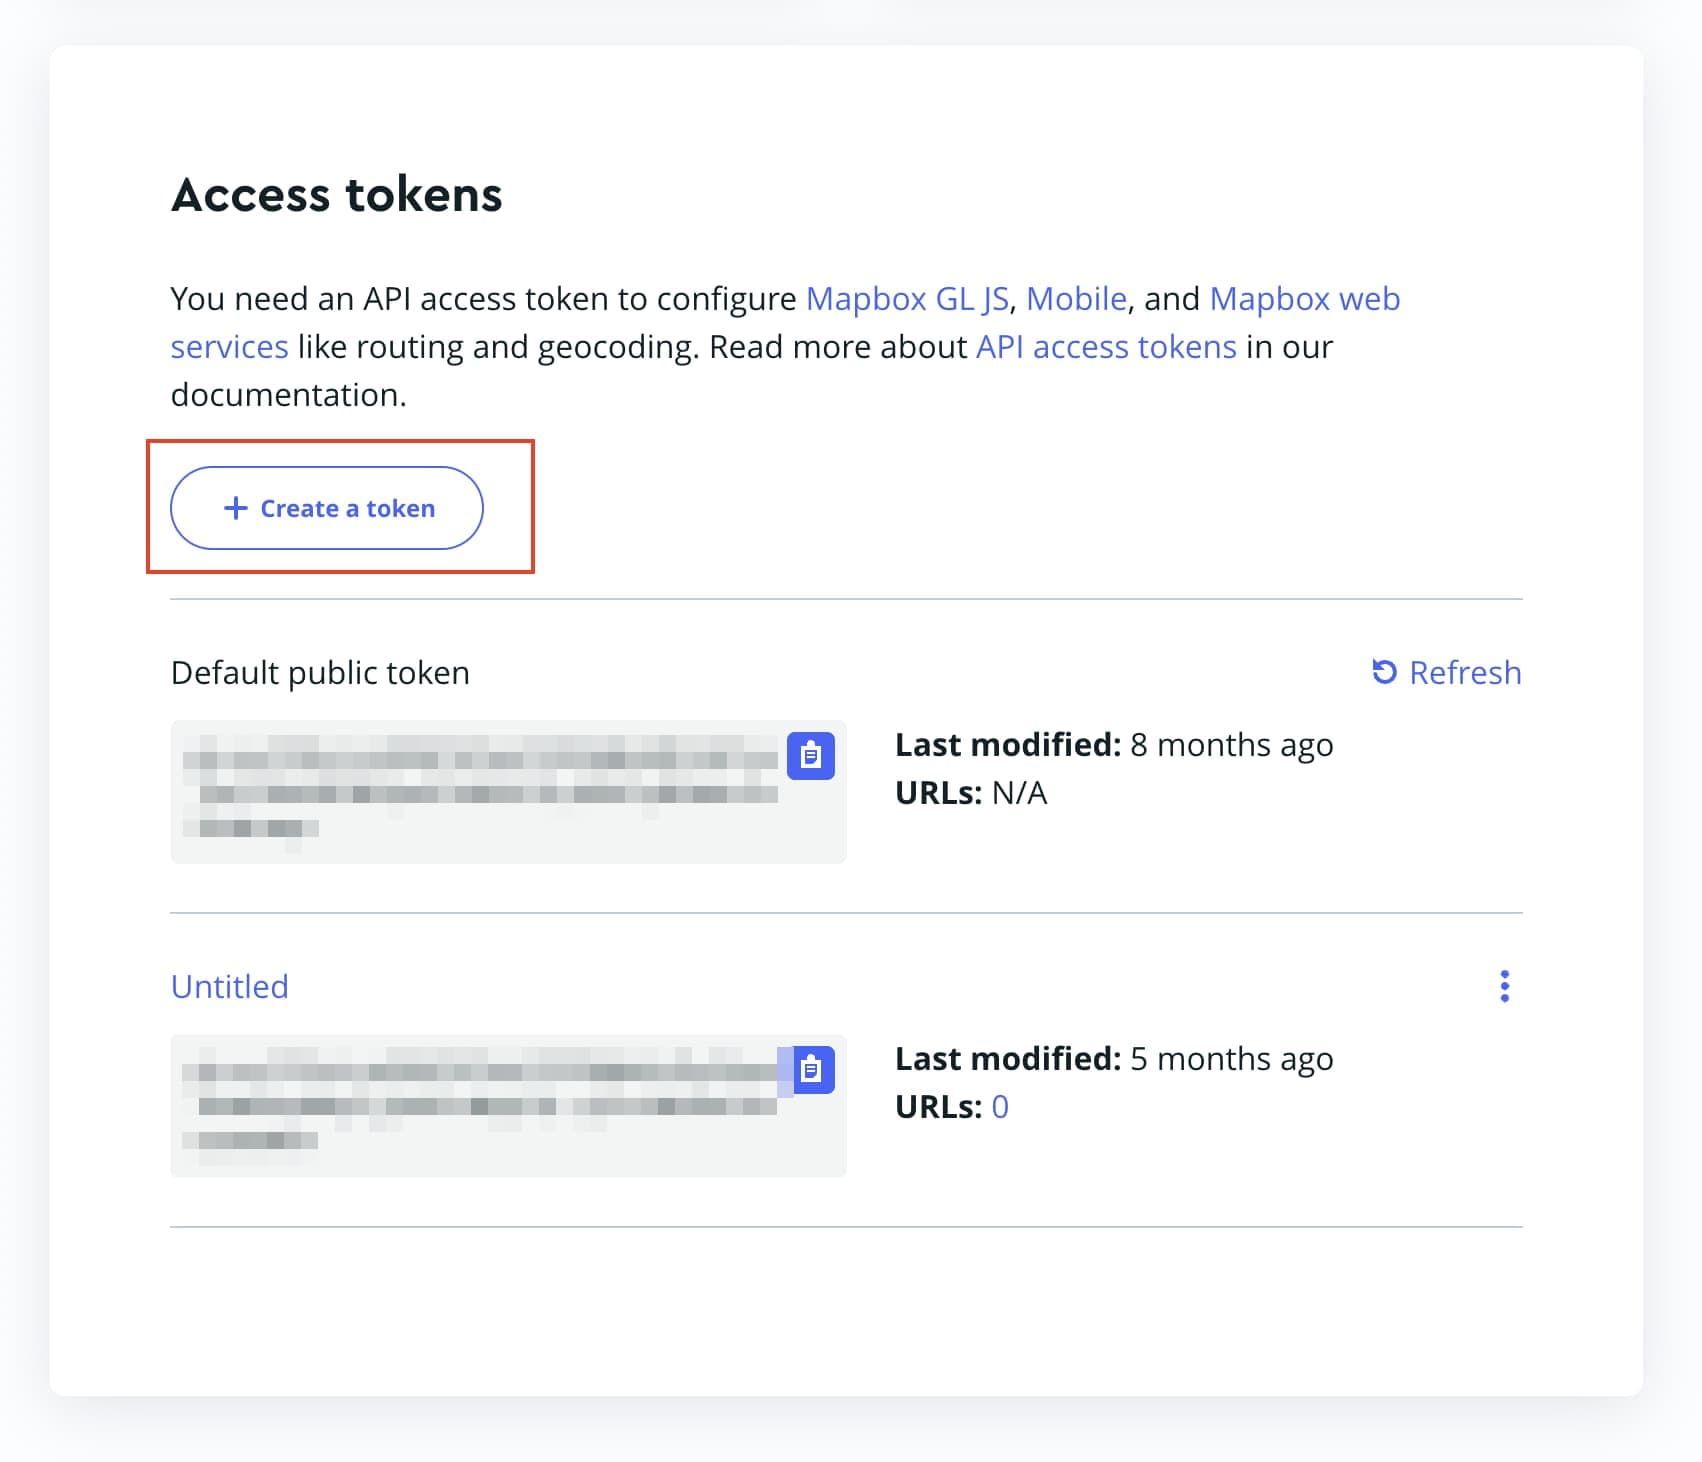Image resolution: width=1702 pixels, height=1462 pixels.
Task: Click the circular arrow Refresh icon
Action: (1384, 672)
